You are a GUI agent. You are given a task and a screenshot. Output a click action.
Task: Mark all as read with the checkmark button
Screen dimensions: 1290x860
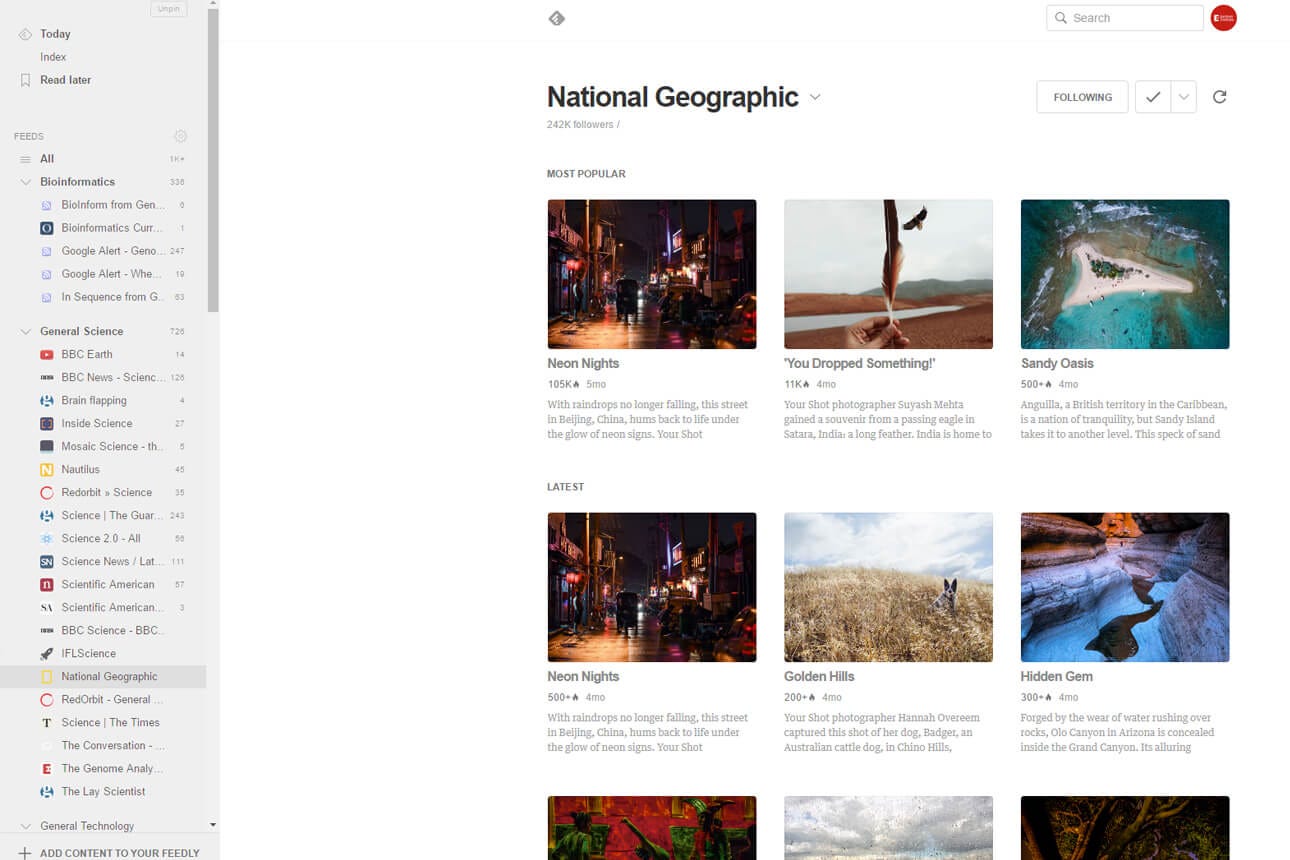click(1153, 97)
